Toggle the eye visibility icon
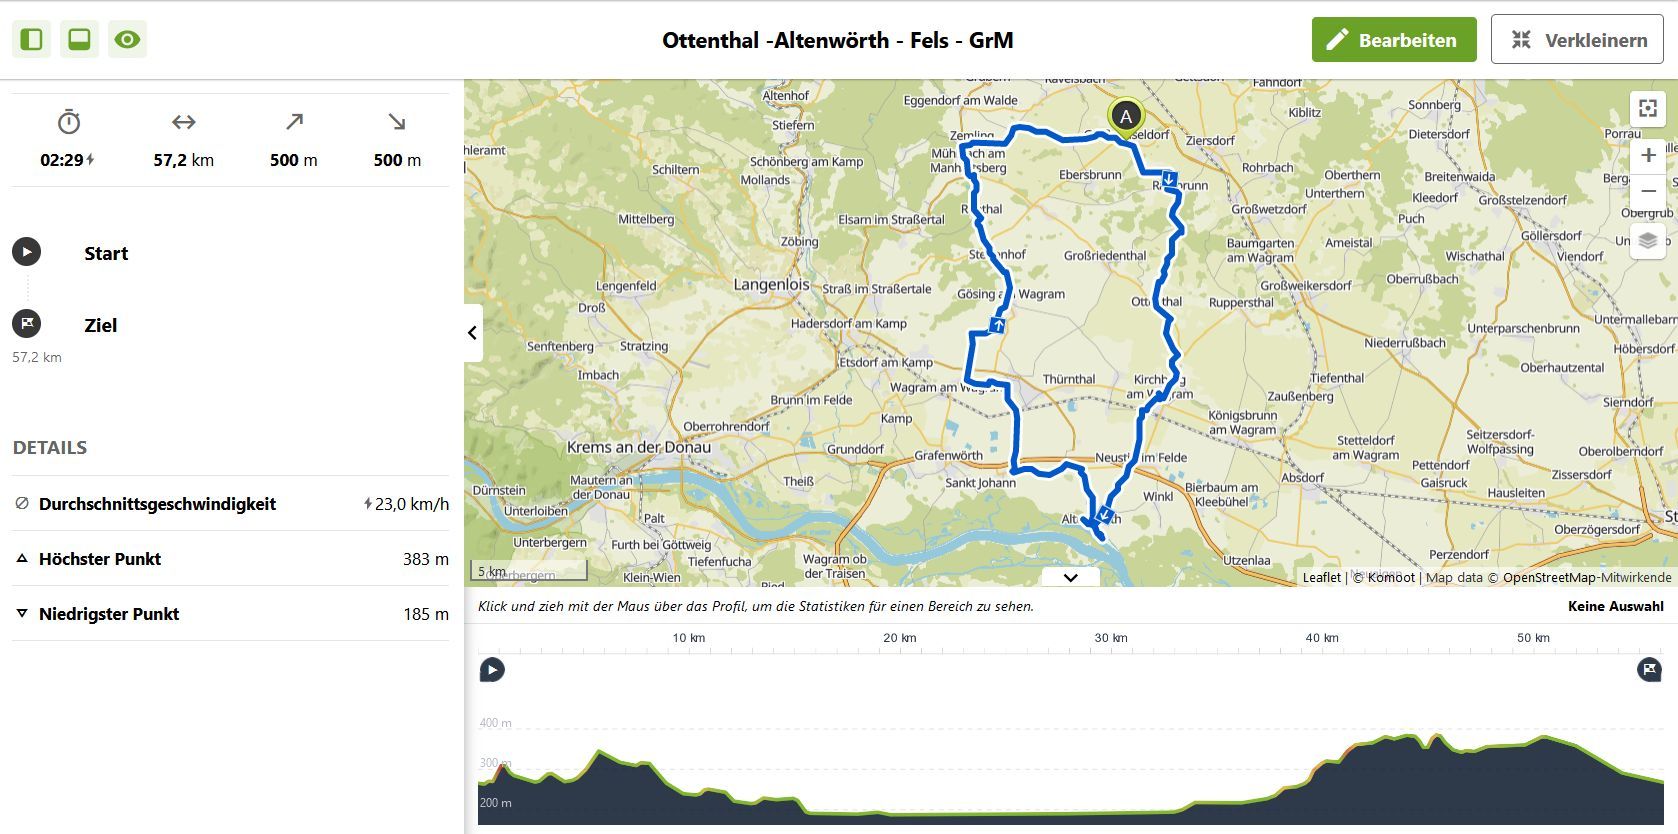Image resolution: width=1678 pixels, height=834 pixels. coord(127,39)
